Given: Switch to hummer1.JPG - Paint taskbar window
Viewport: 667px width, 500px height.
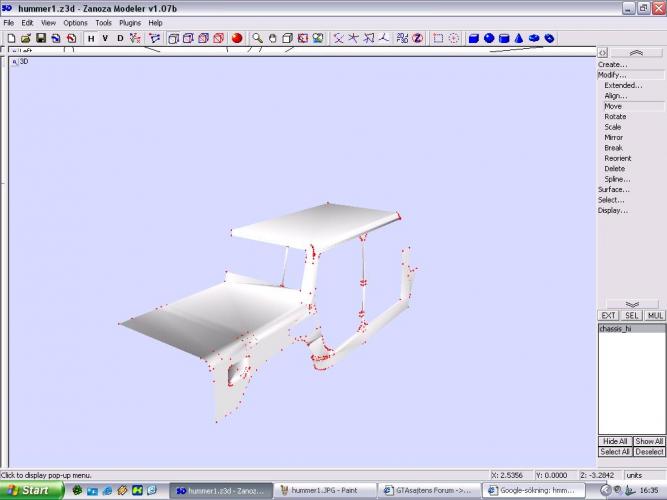Looking at the screenshot, I should click(325, 490).
